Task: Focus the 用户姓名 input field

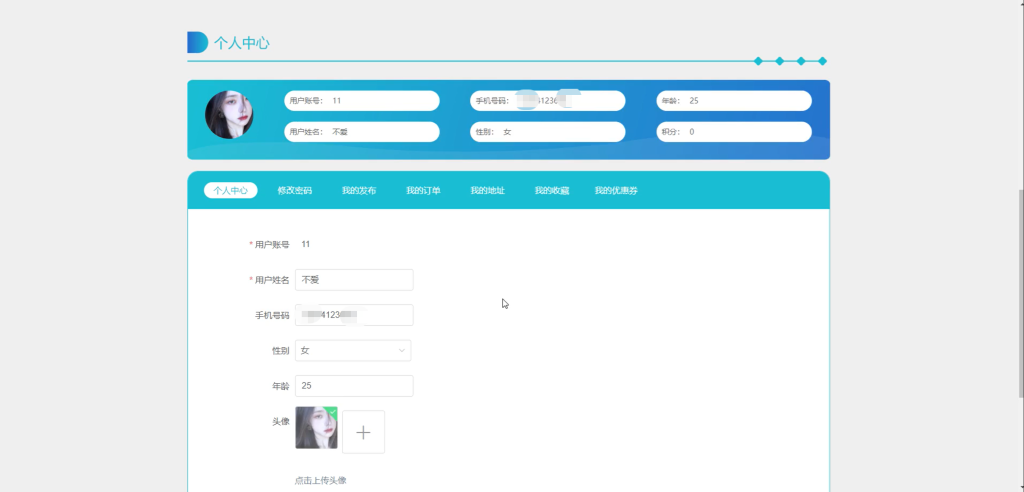Action: tap(354, 280)
